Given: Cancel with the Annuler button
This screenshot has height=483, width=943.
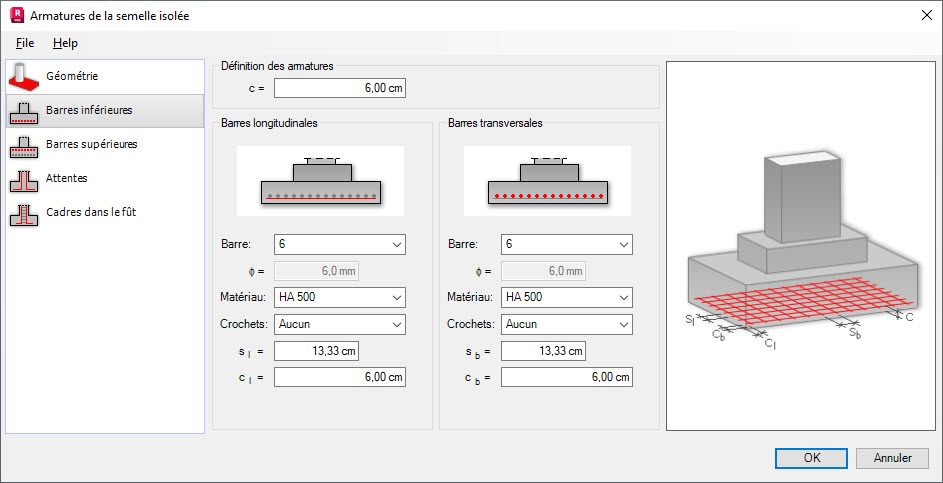Looking at the screenshot, I should click(x=892, y=458).
